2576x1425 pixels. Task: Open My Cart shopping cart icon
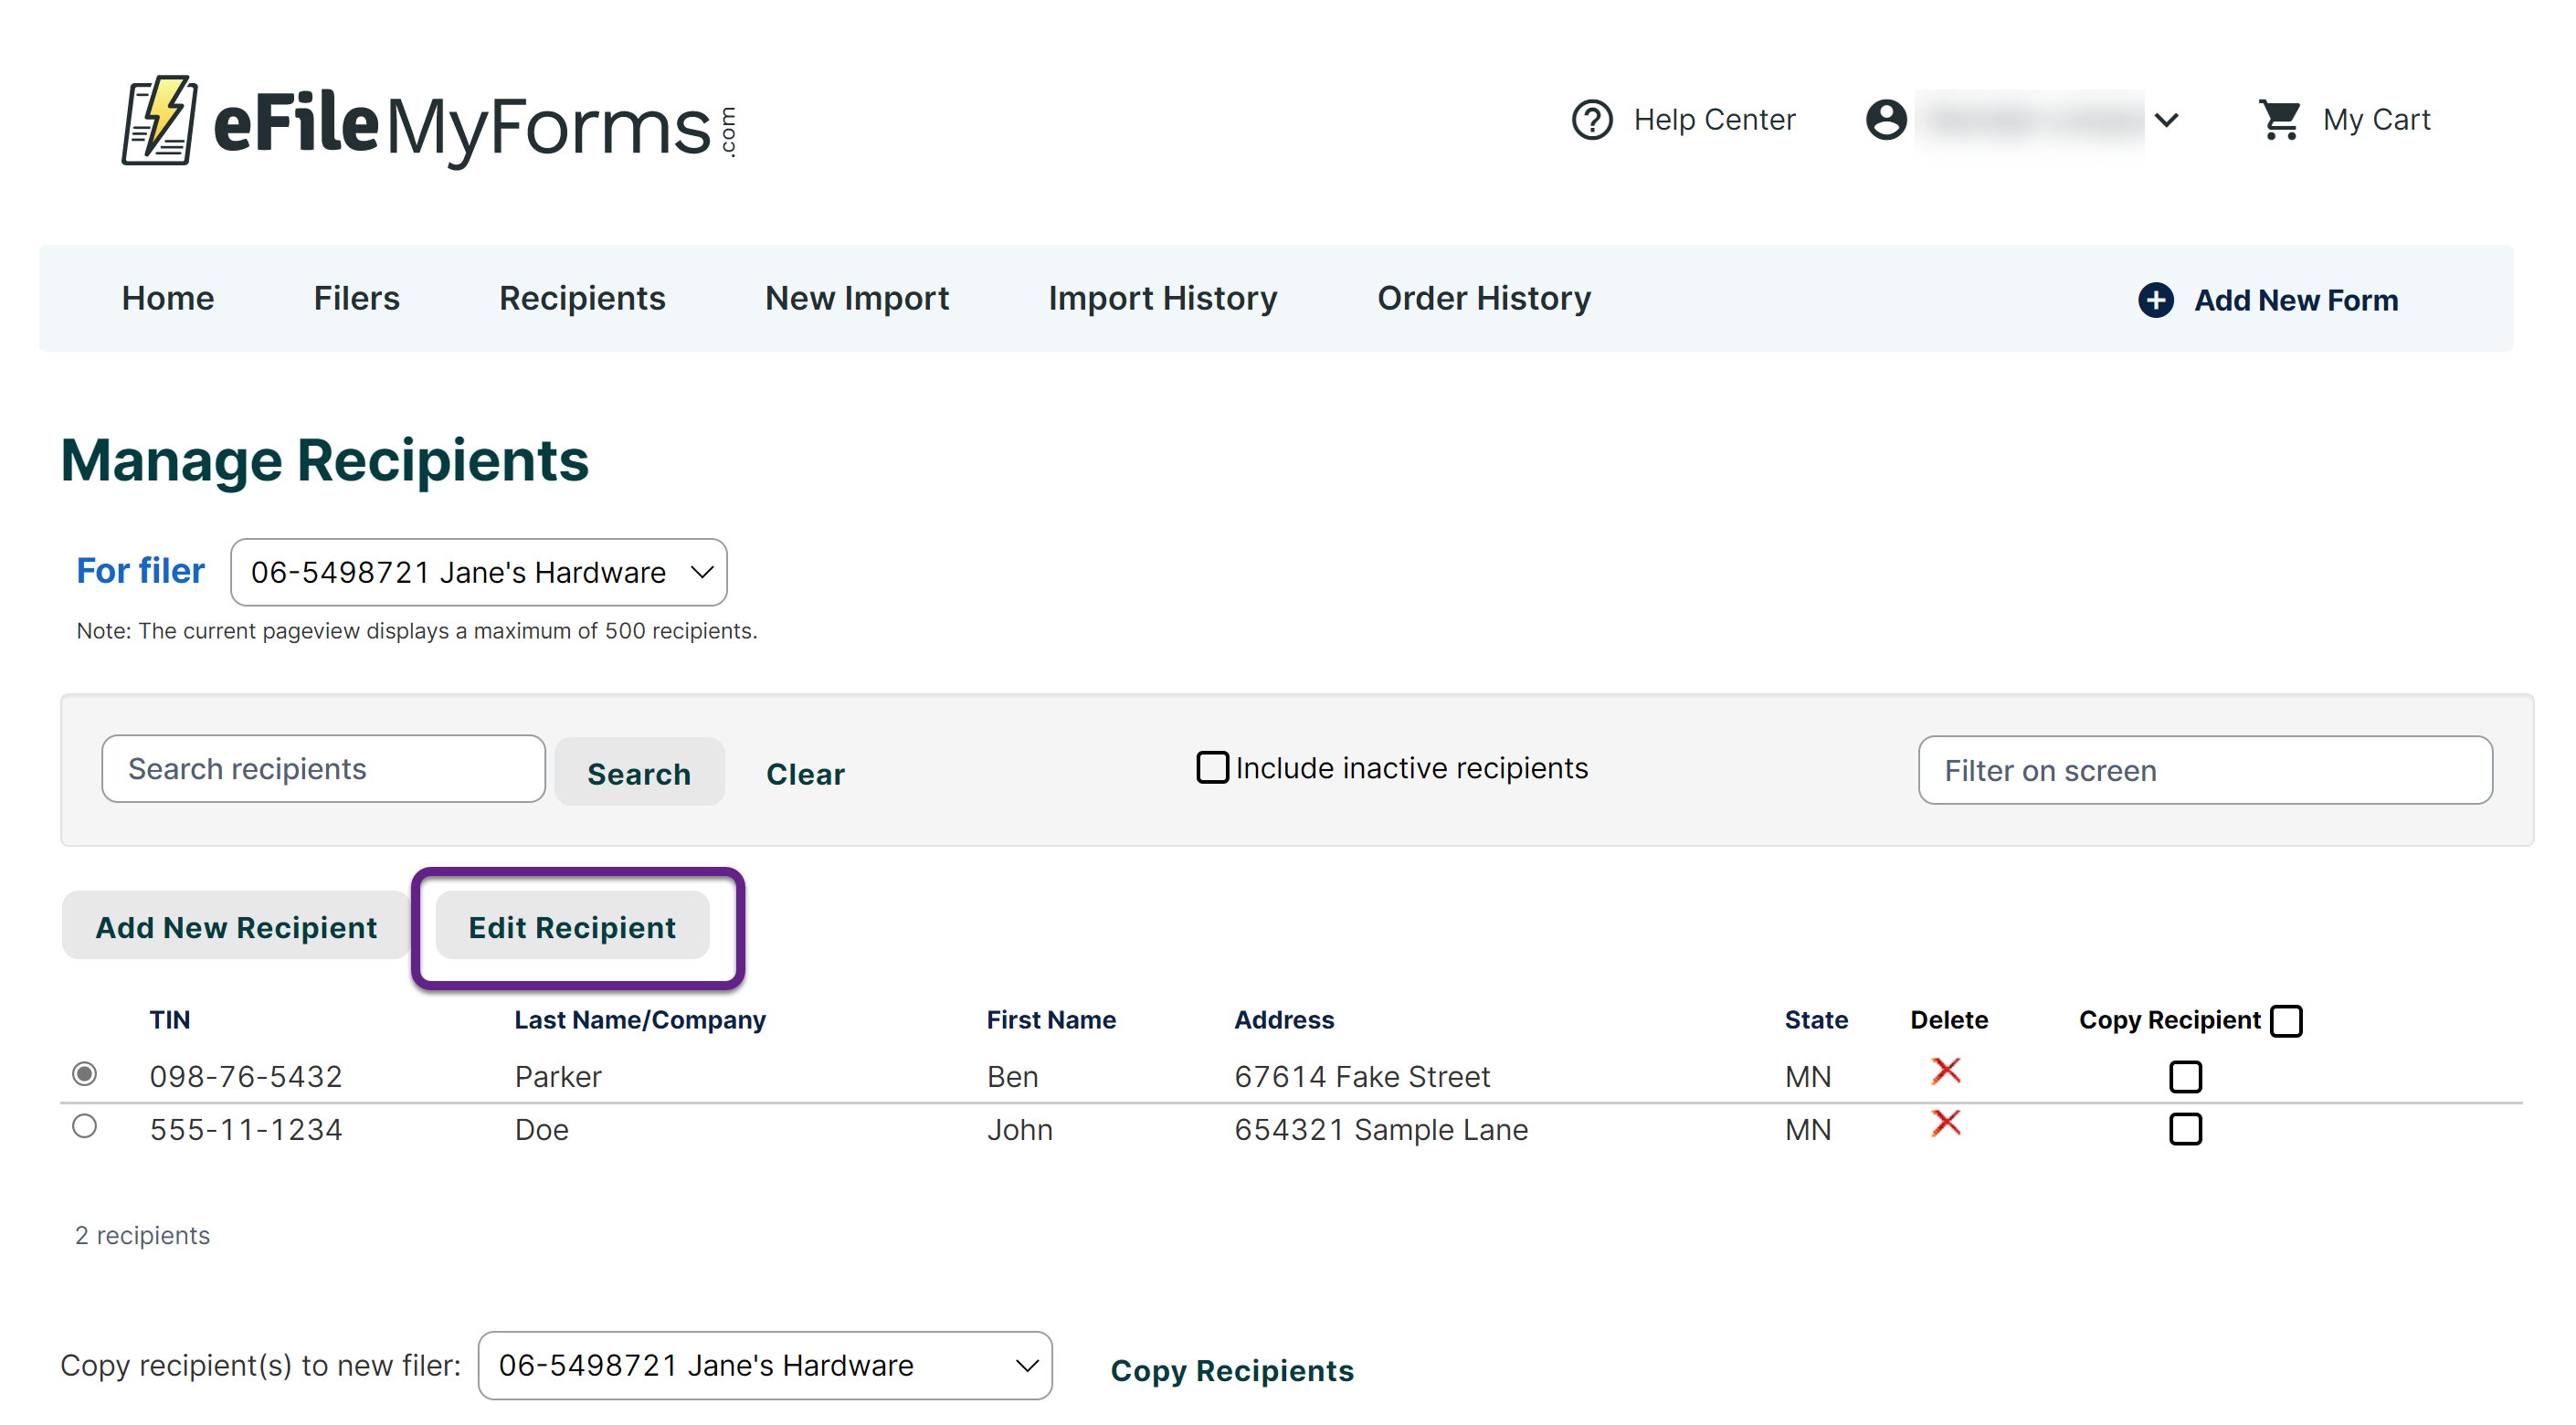click(x=2279, y=120)
